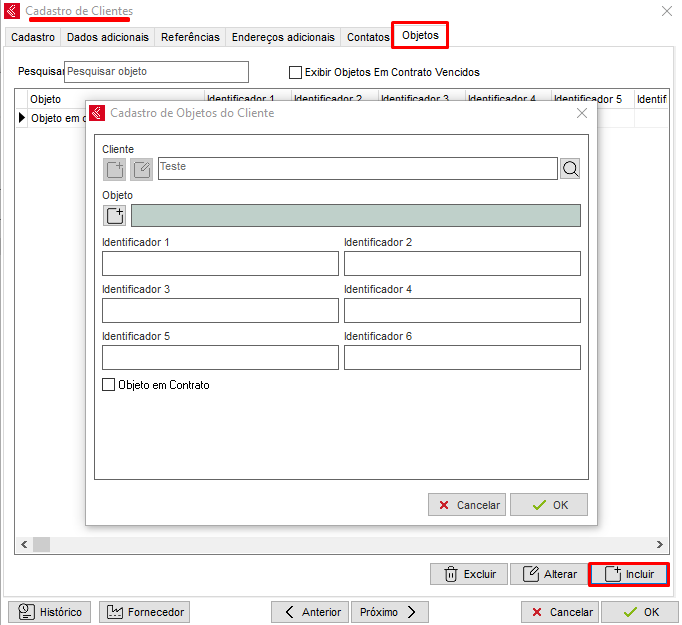Click the new client icon beside Cliente field
682x625 pixels.
[115, 169]
